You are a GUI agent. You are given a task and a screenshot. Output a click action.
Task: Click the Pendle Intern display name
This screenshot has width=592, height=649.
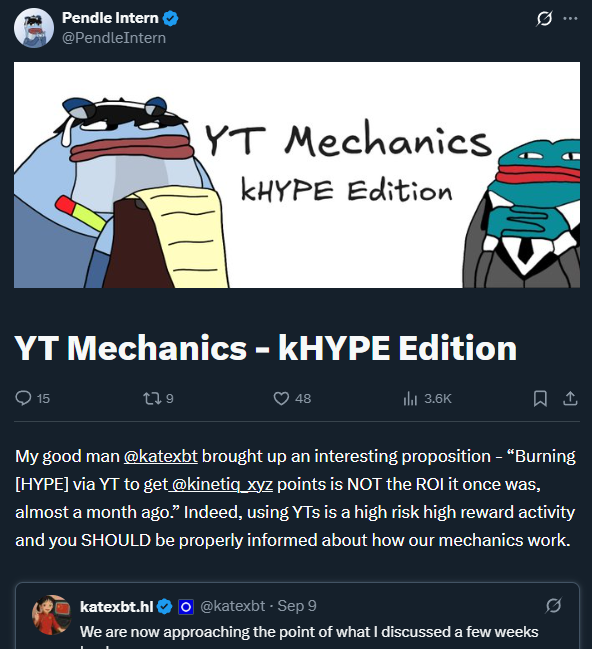click(x=110, y=18)
